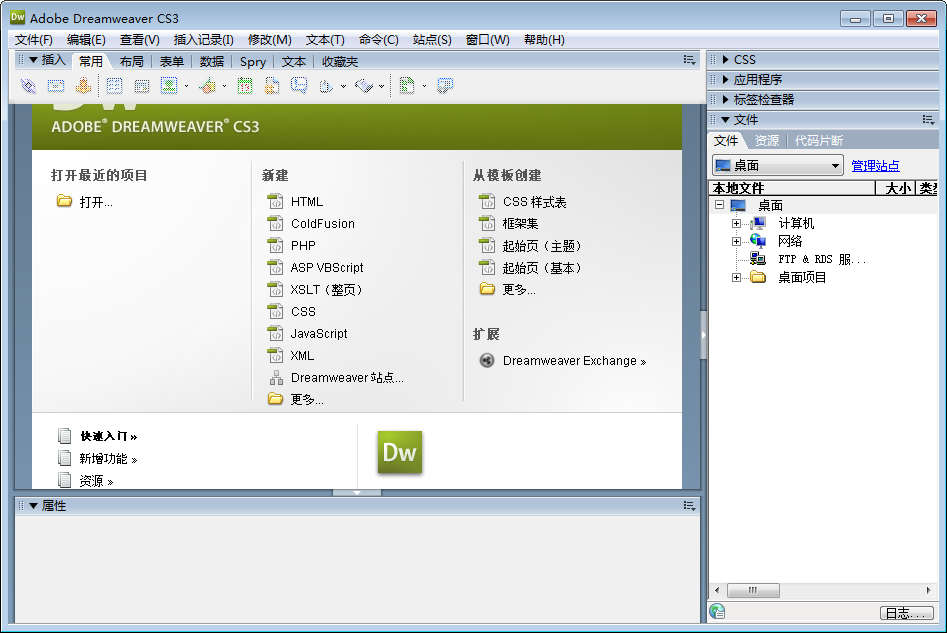The width and height of the screenshot is (947, 633).
Task: Click the large Dw logo tile
Action: [x=400, y=452]
